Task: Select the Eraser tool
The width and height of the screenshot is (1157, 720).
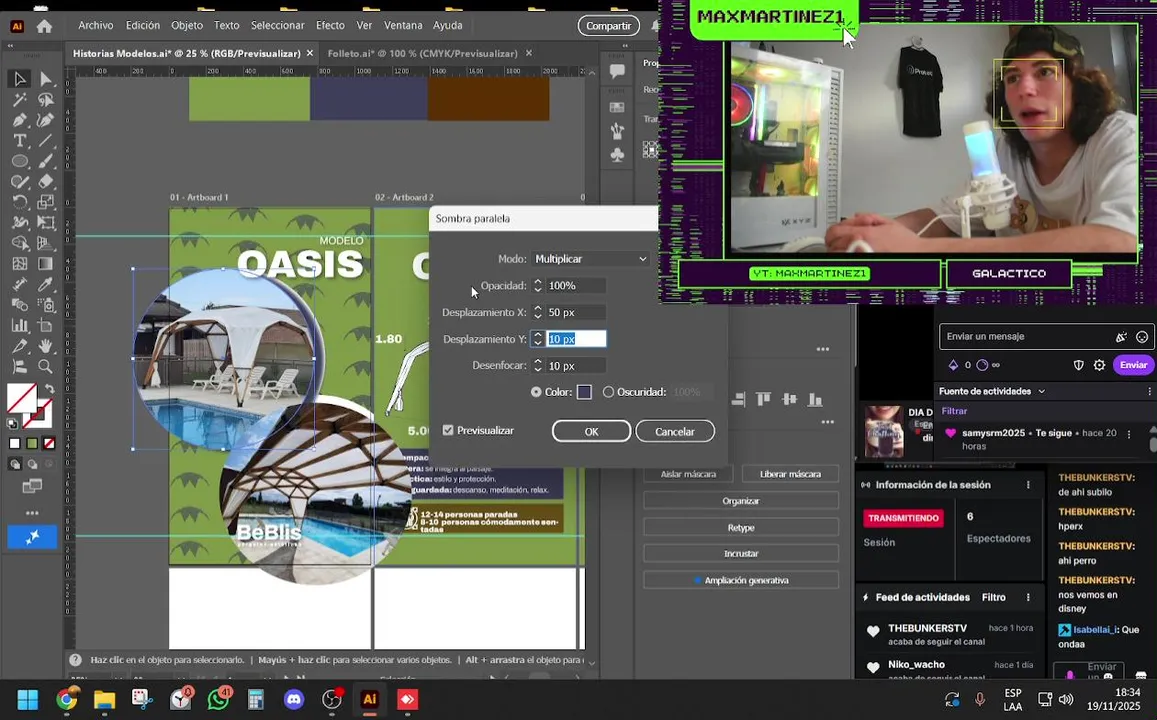Action: [x=46, y=181]
